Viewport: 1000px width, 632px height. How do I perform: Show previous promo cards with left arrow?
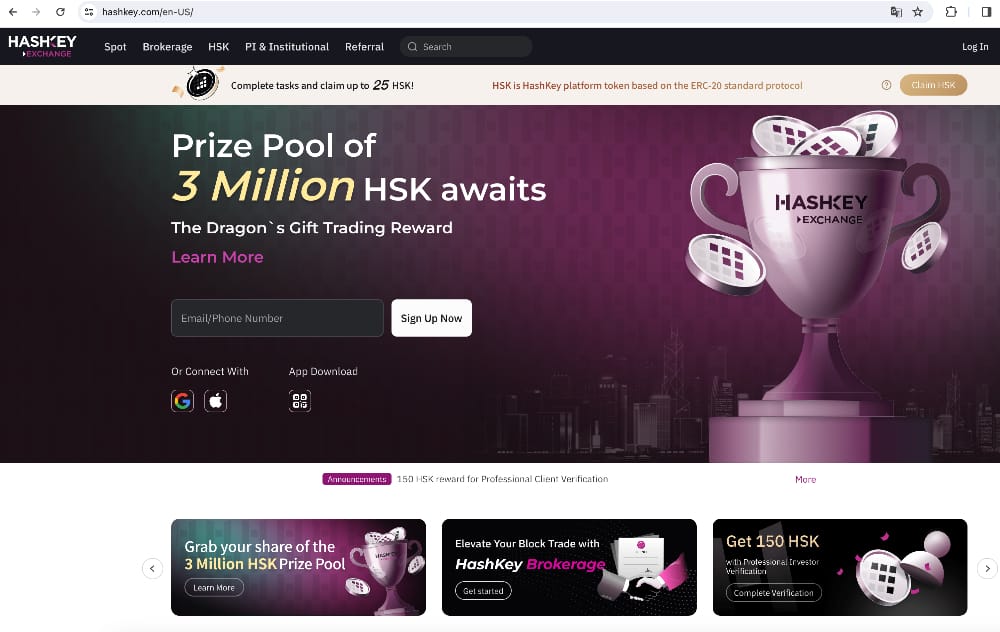pos(152,568)
